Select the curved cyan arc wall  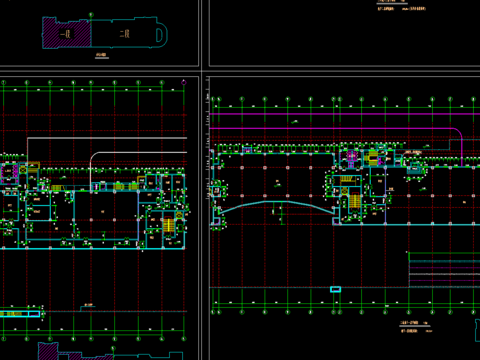click(277, 207)
